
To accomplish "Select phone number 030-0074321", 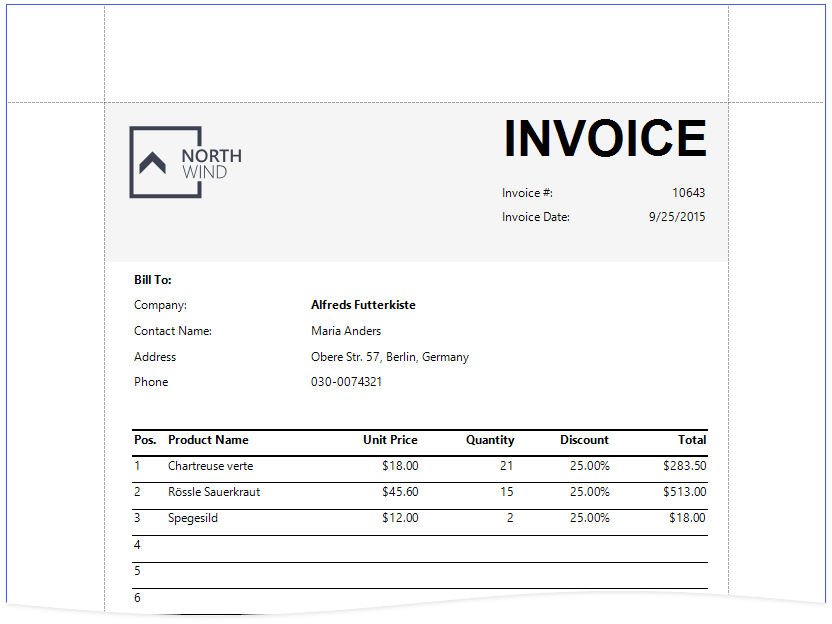I will [346, 382].
